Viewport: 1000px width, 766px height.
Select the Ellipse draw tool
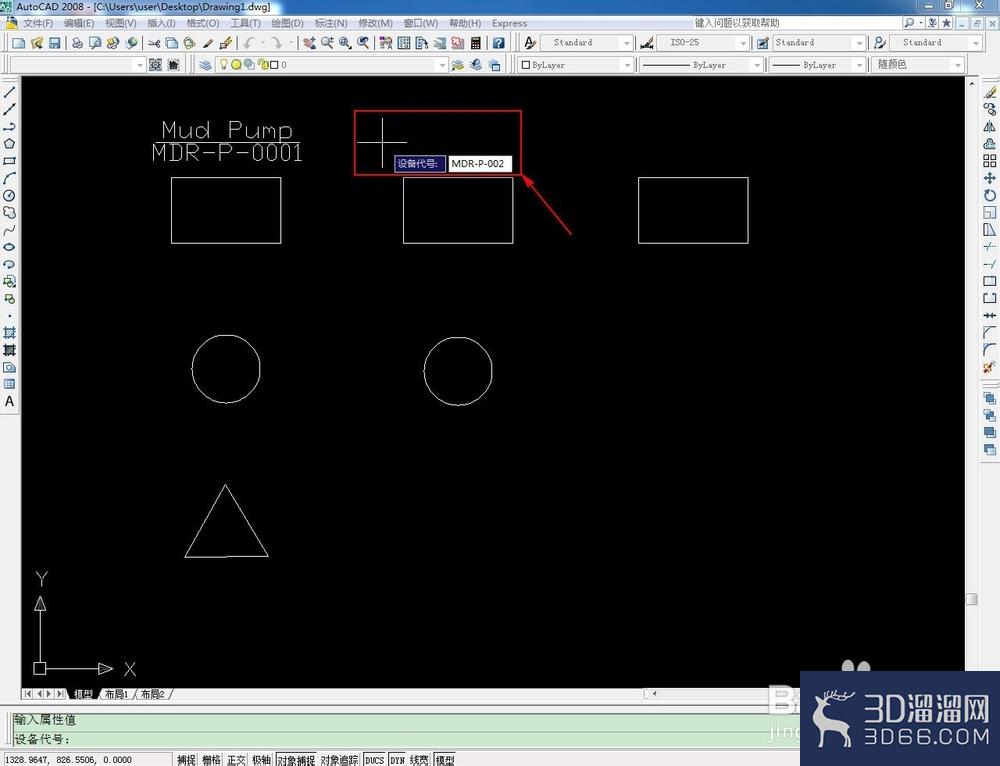10,247
